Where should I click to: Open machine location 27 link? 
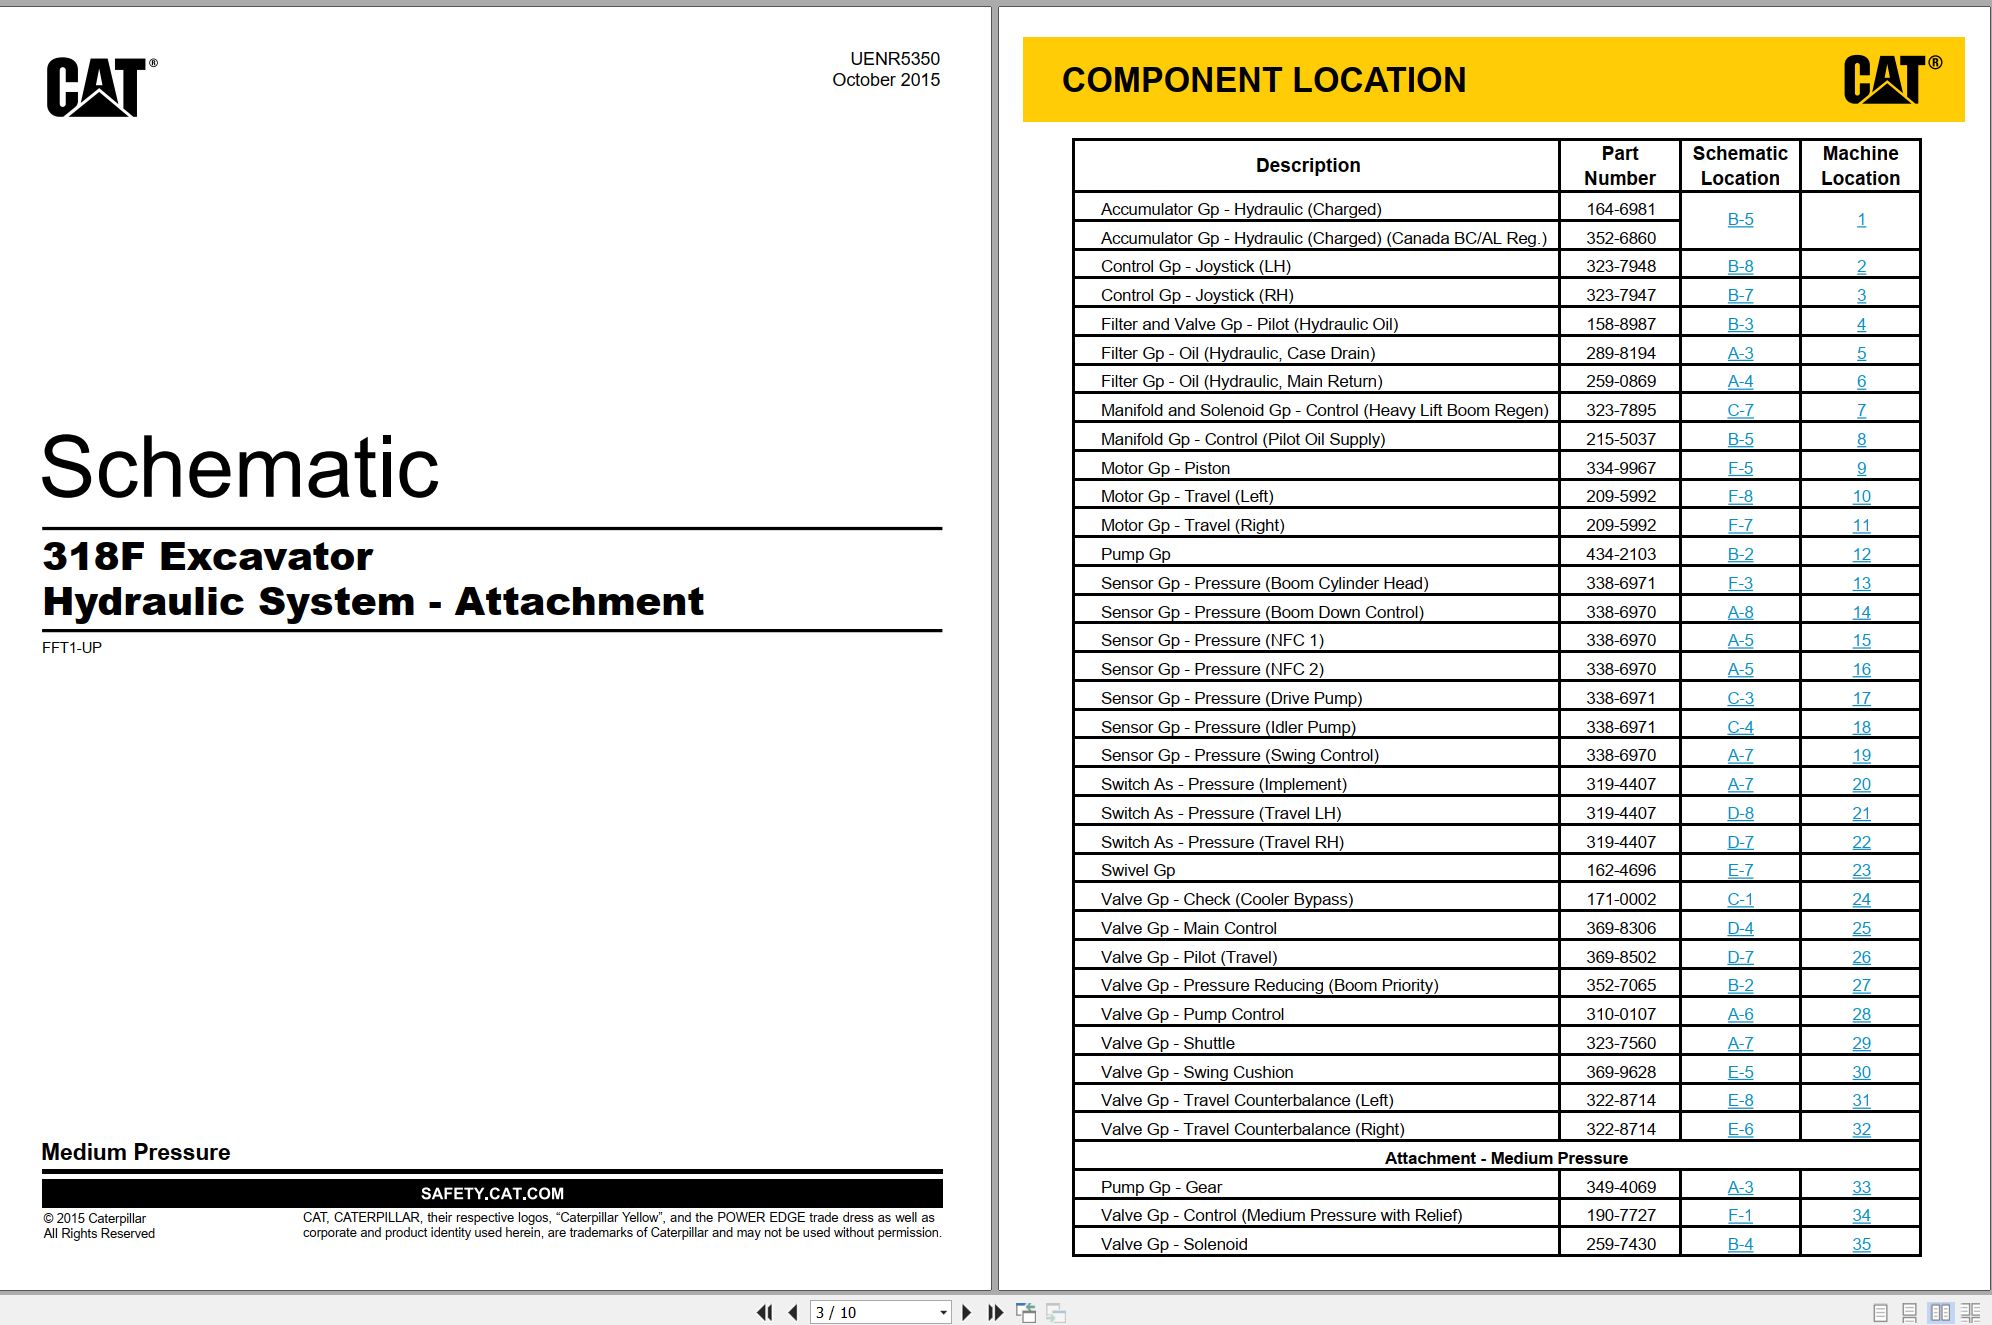[x=1861, y=985]
